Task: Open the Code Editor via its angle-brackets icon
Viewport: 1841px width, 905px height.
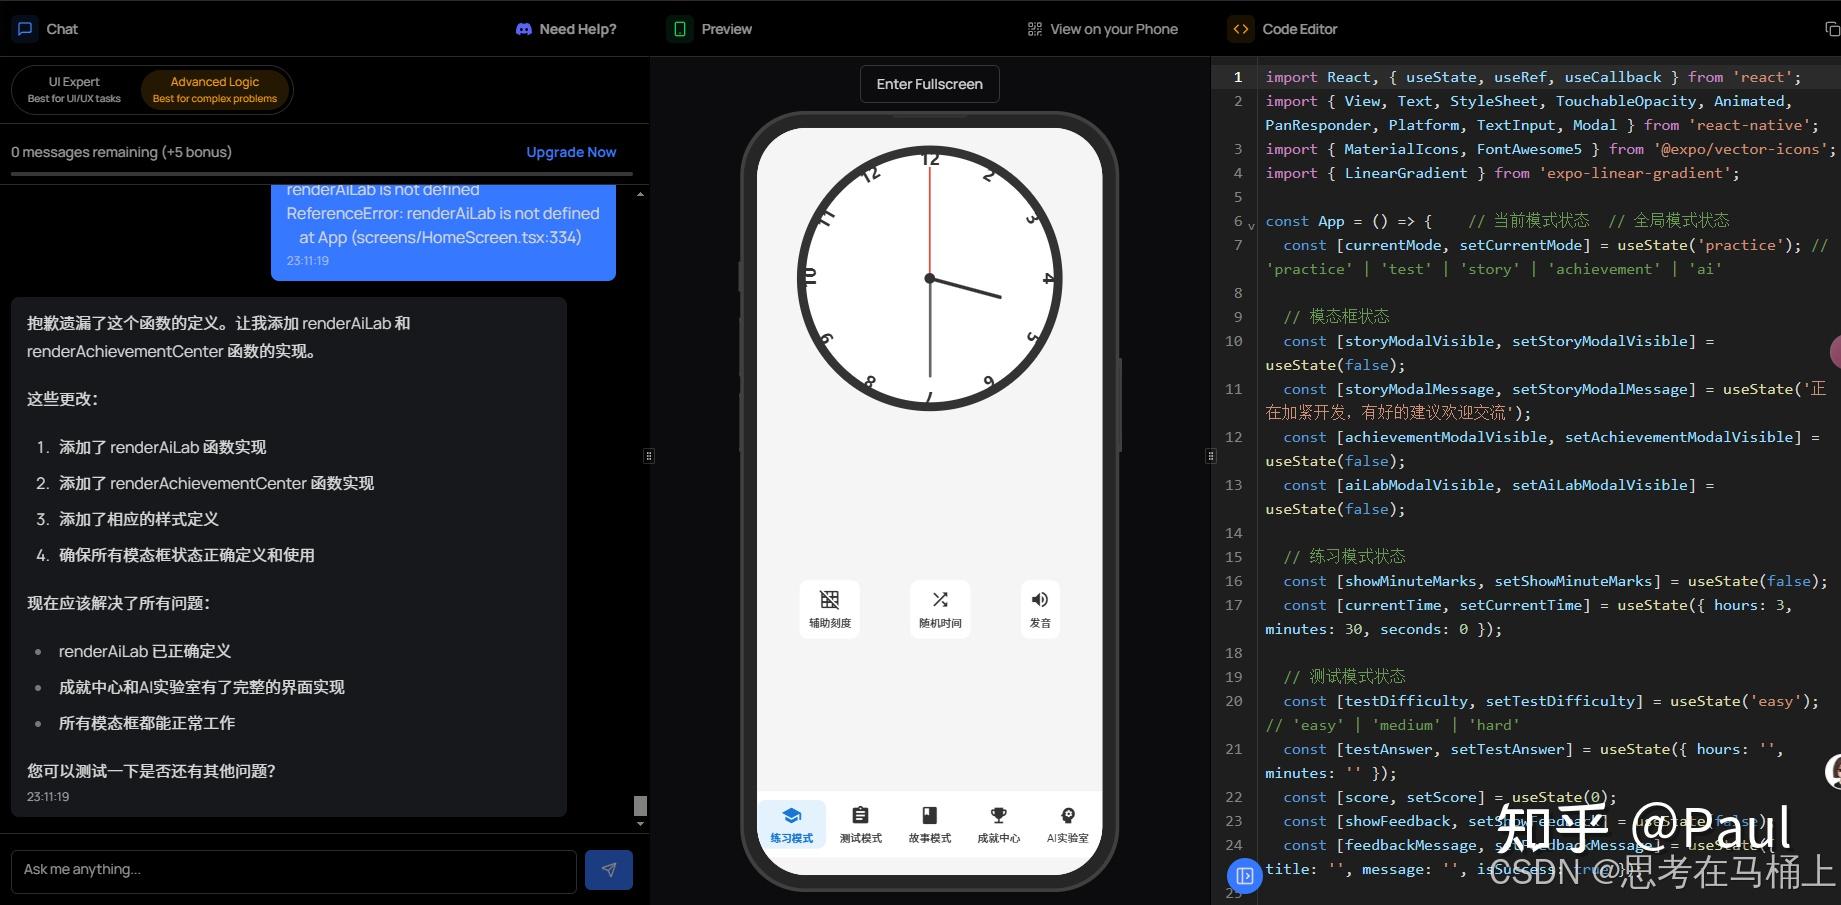Action: [x=1240, y=28]
